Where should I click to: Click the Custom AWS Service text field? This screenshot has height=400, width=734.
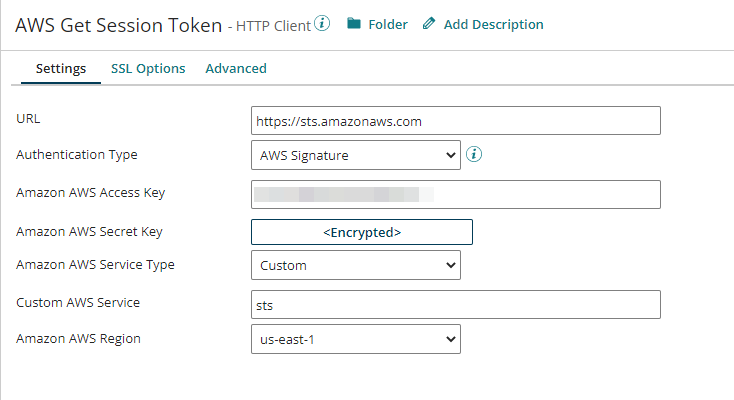455,304
